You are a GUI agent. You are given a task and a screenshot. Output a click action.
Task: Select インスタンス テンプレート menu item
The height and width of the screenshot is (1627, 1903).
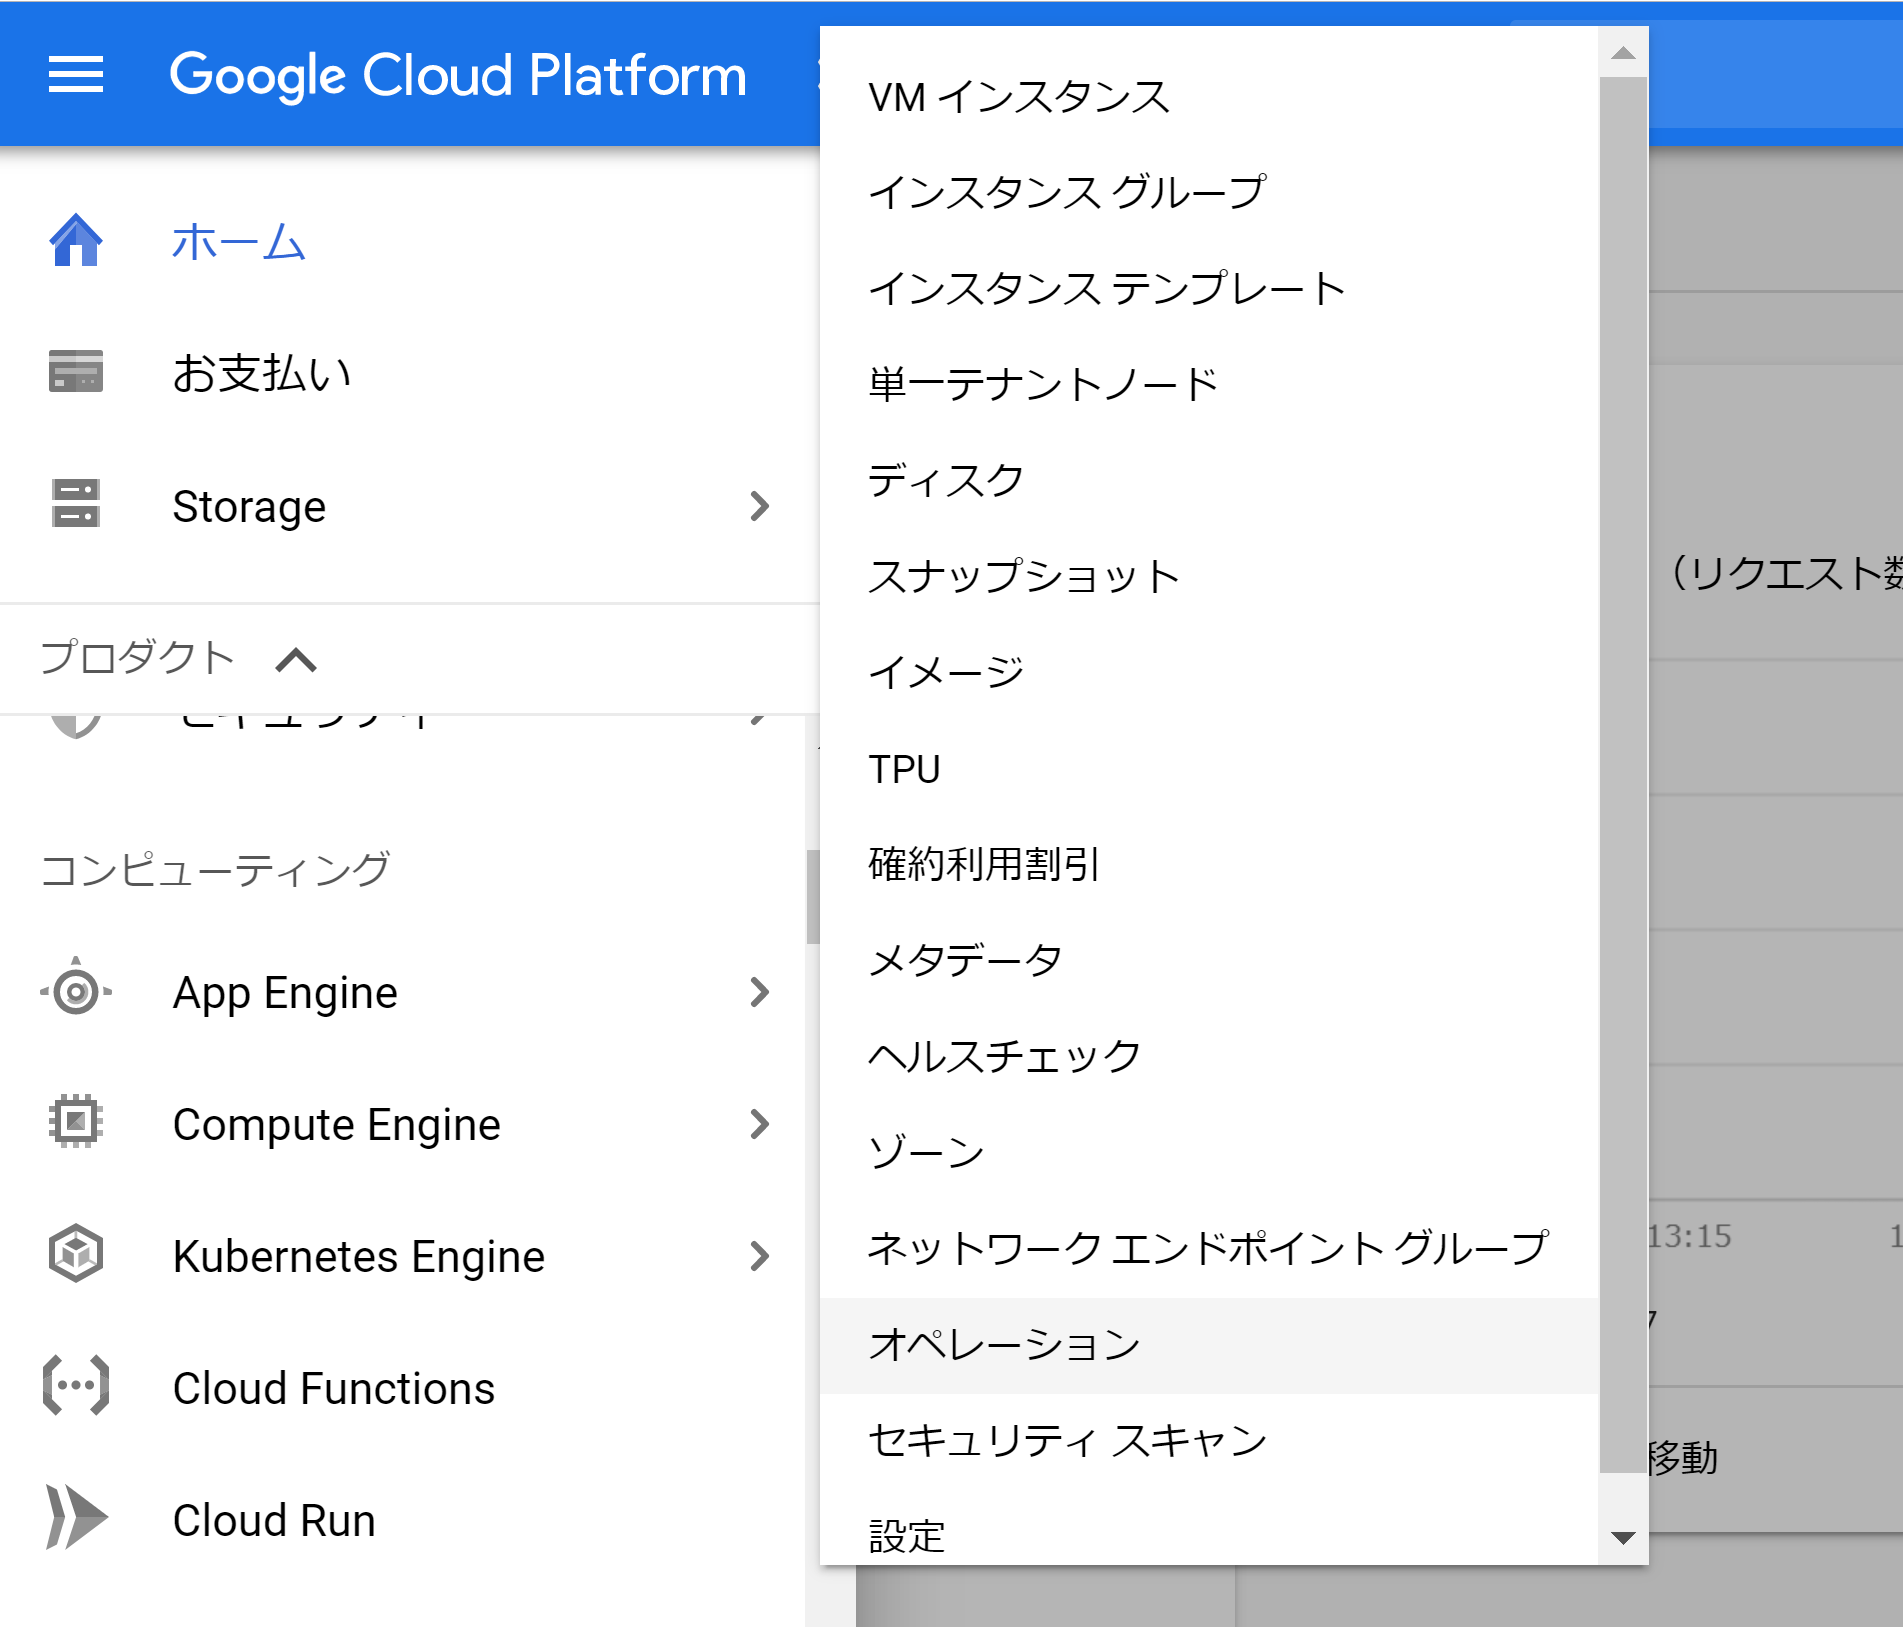pos(1209,288)
